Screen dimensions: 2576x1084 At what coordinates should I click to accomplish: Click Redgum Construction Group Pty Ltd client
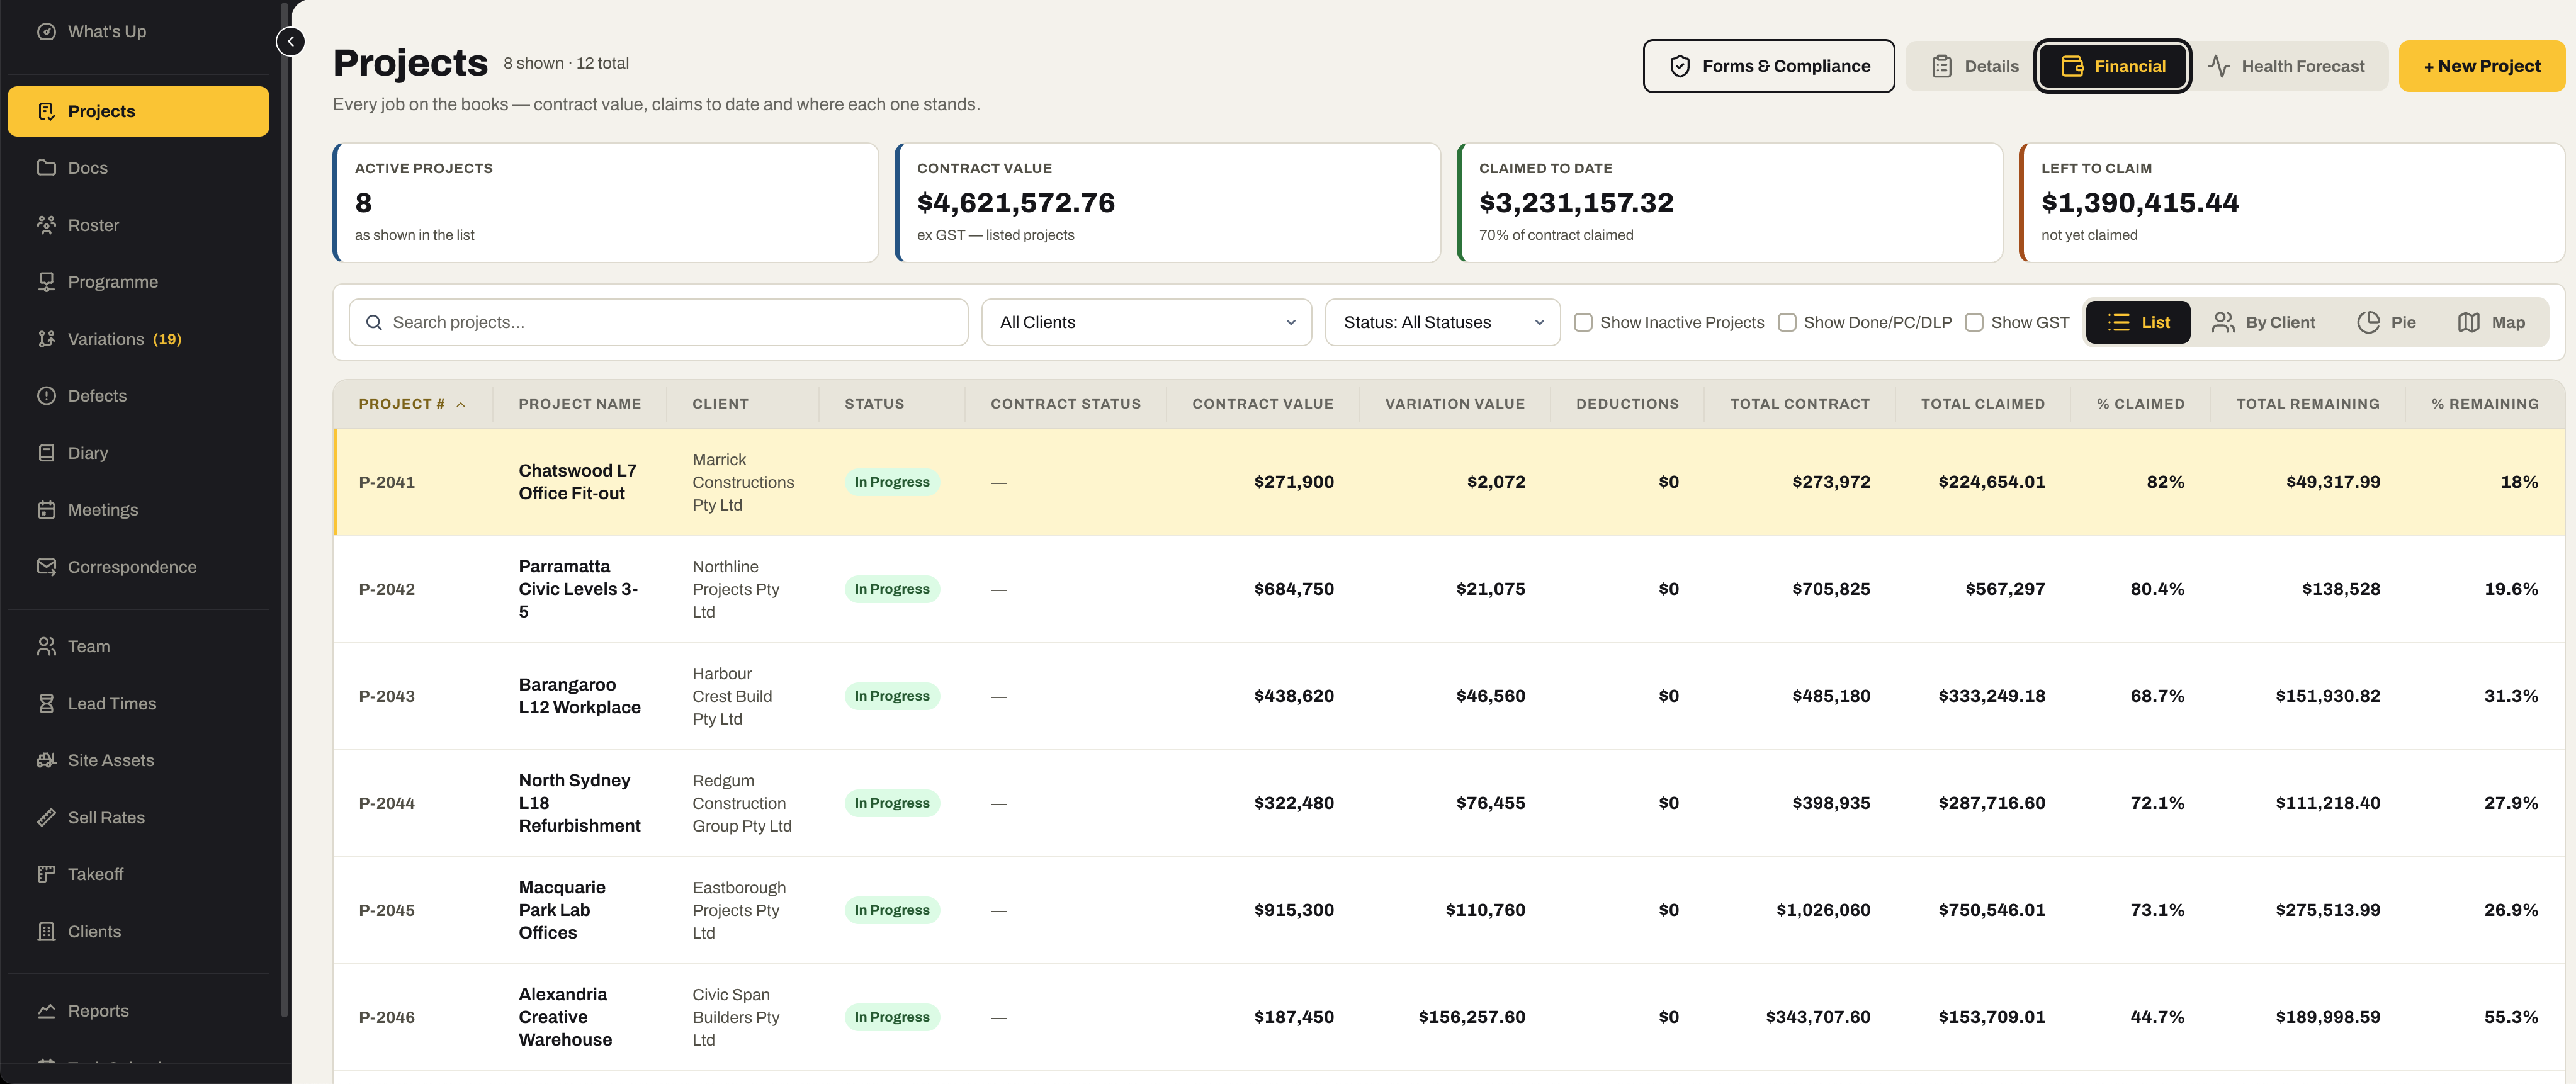741,803
